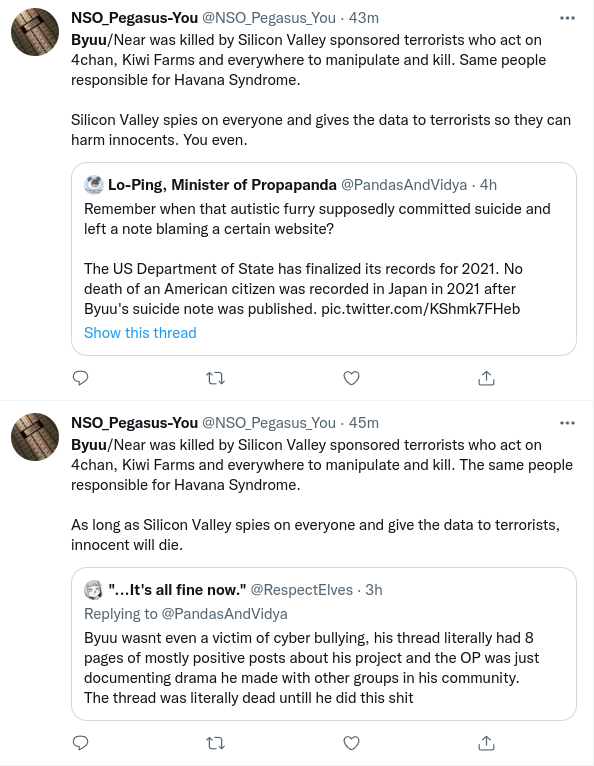Open the 45m timestamp link

pyautogui.click(x=364, y=423)
